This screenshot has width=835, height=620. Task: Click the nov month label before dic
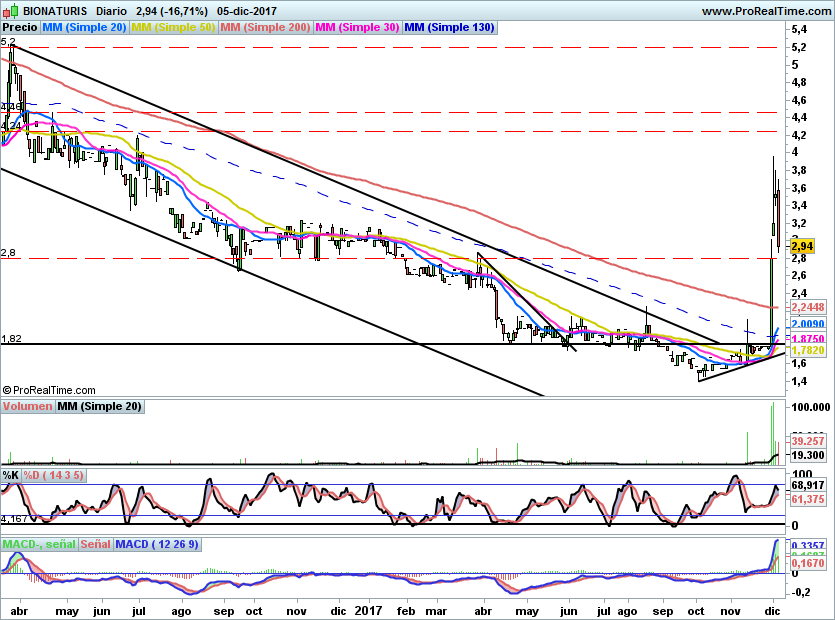[x=730, y=611]
